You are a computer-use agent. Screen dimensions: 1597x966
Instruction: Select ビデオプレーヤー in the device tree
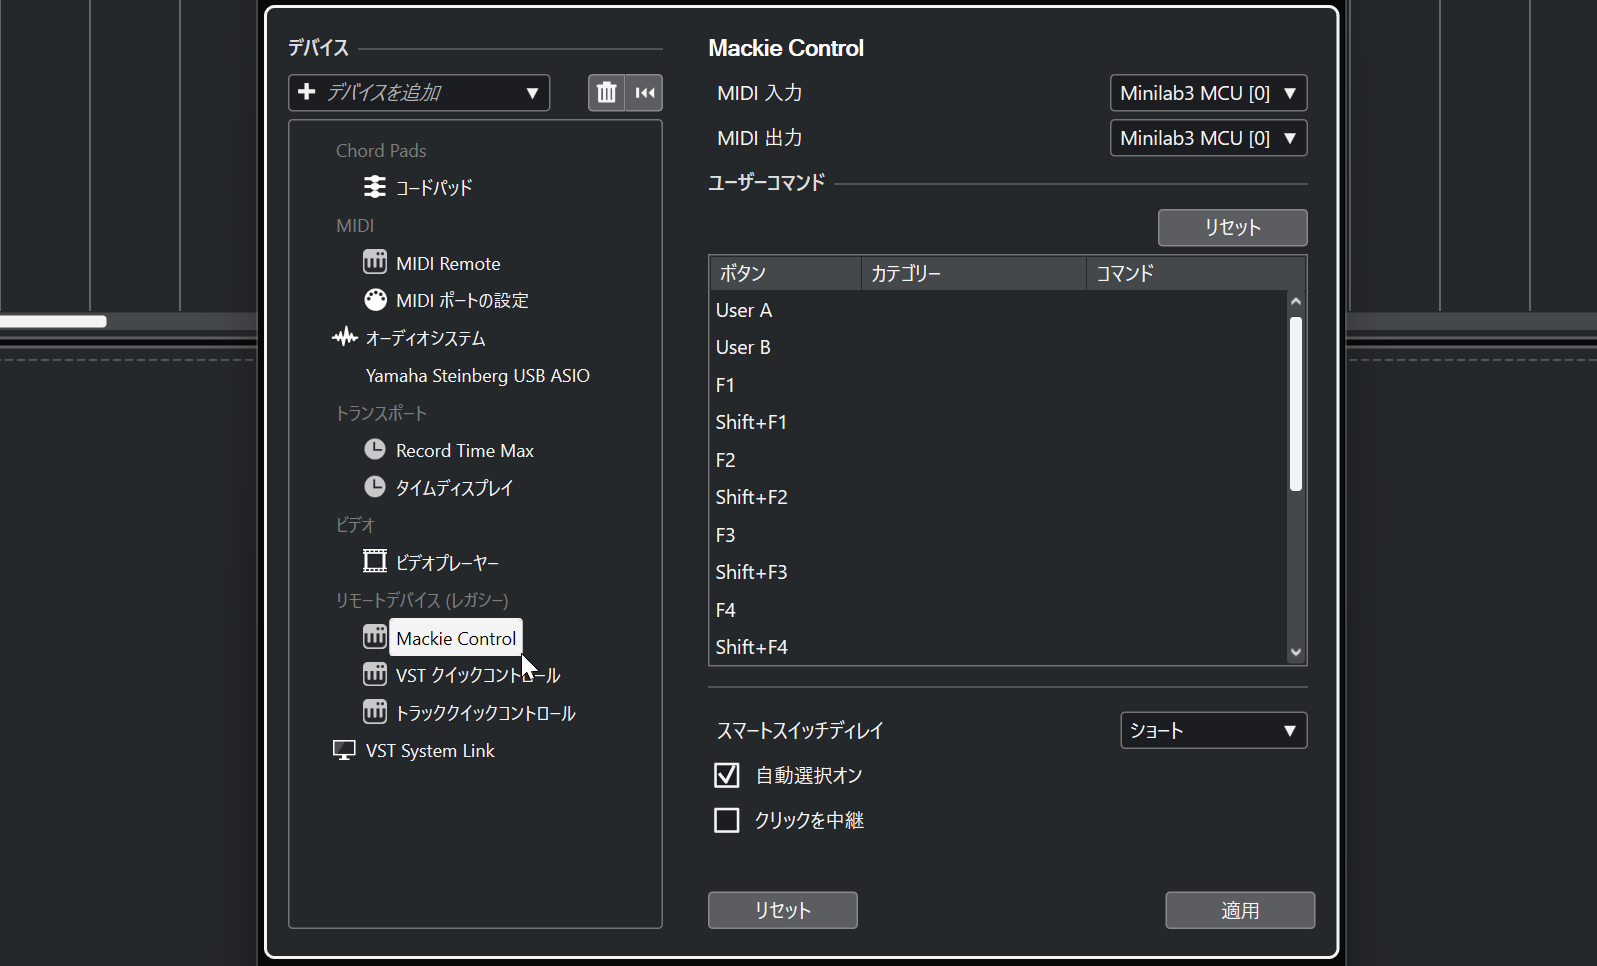[447, 563]
